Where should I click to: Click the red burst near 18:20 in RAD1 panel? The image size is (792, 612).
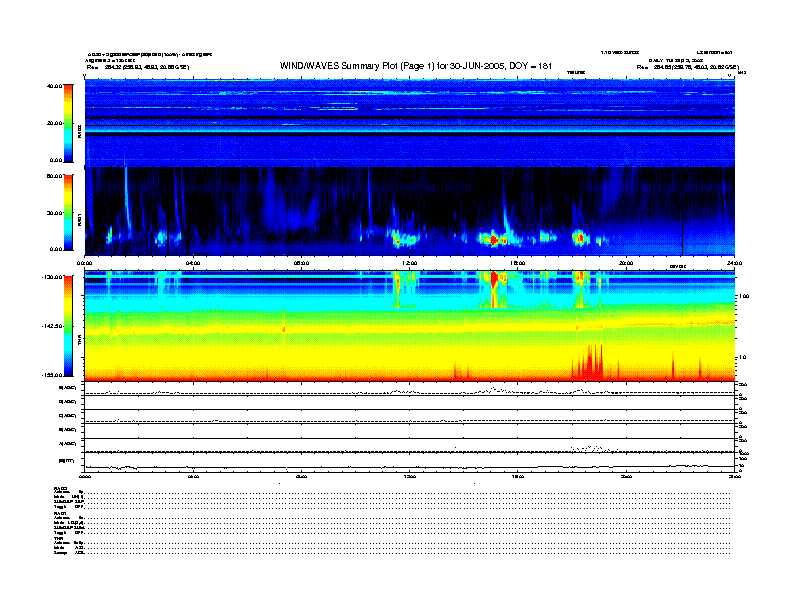tap(580, 237)
